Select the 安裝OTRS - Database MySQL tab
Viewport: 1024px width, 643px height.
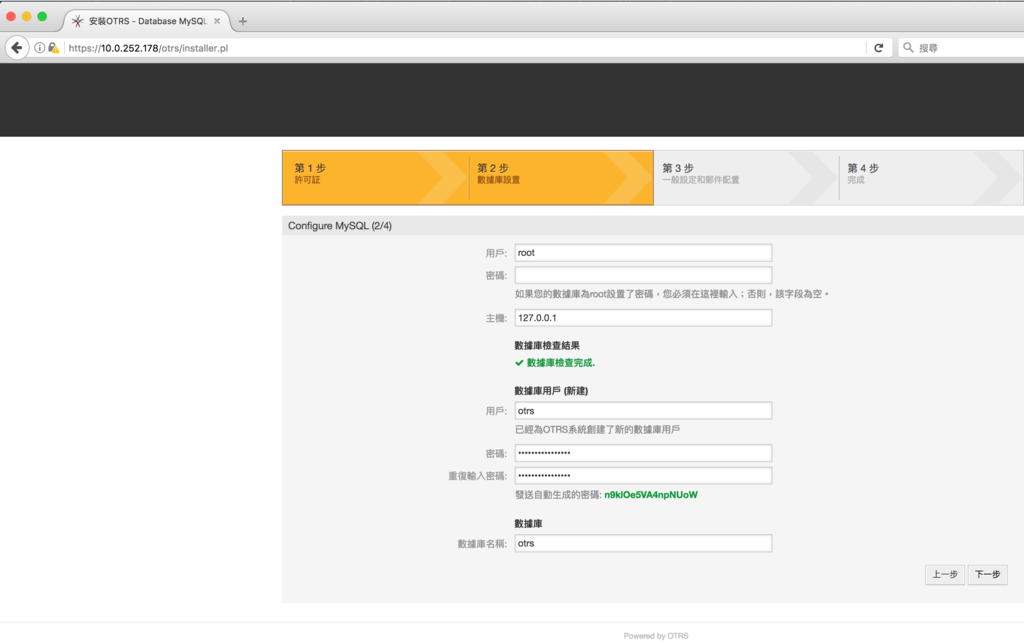(147, 21)
